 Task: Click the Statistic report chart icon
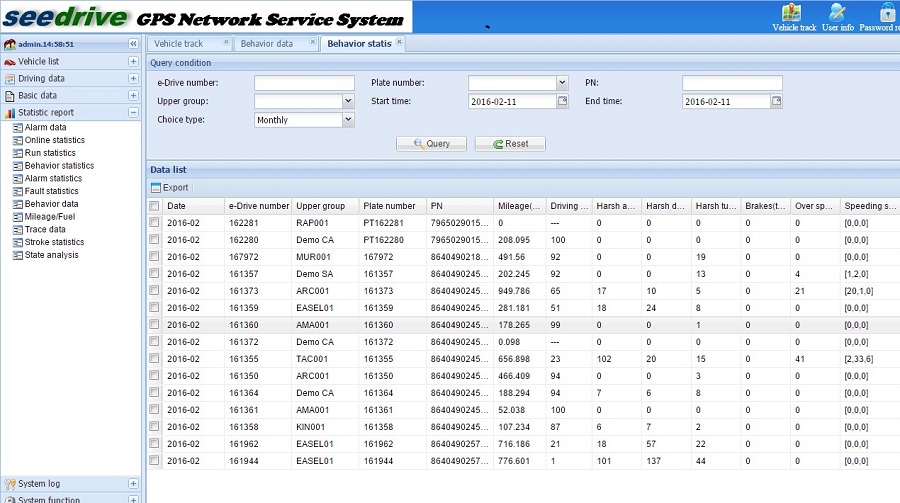(x=10, y=113)
